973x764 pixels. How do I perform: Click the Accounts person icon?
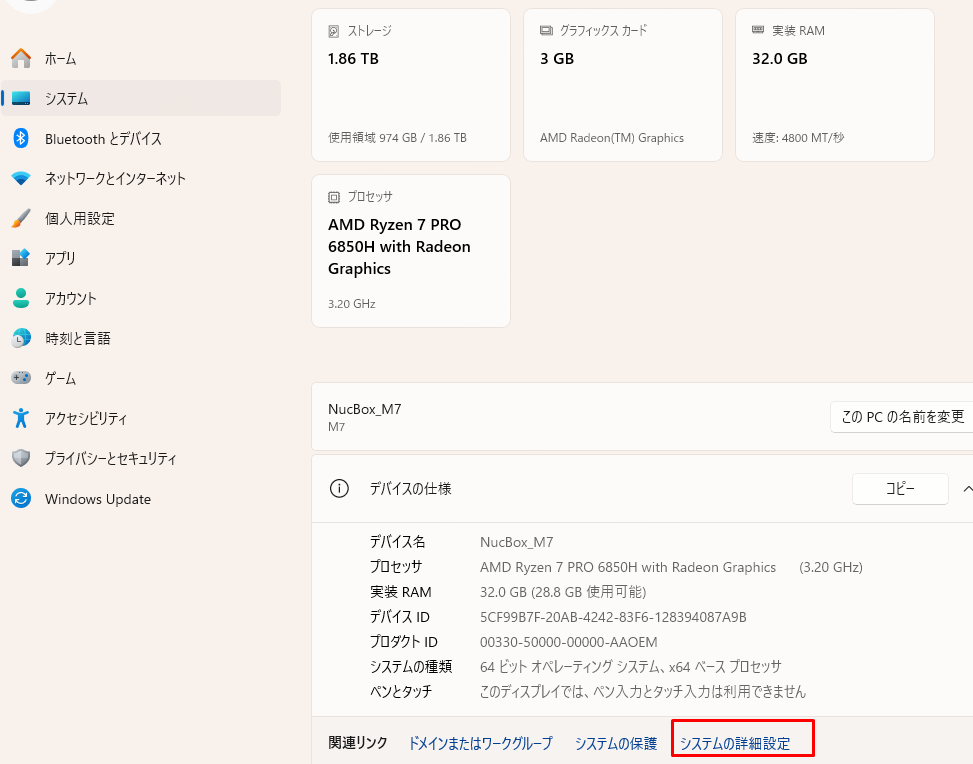tap(21, 298)
